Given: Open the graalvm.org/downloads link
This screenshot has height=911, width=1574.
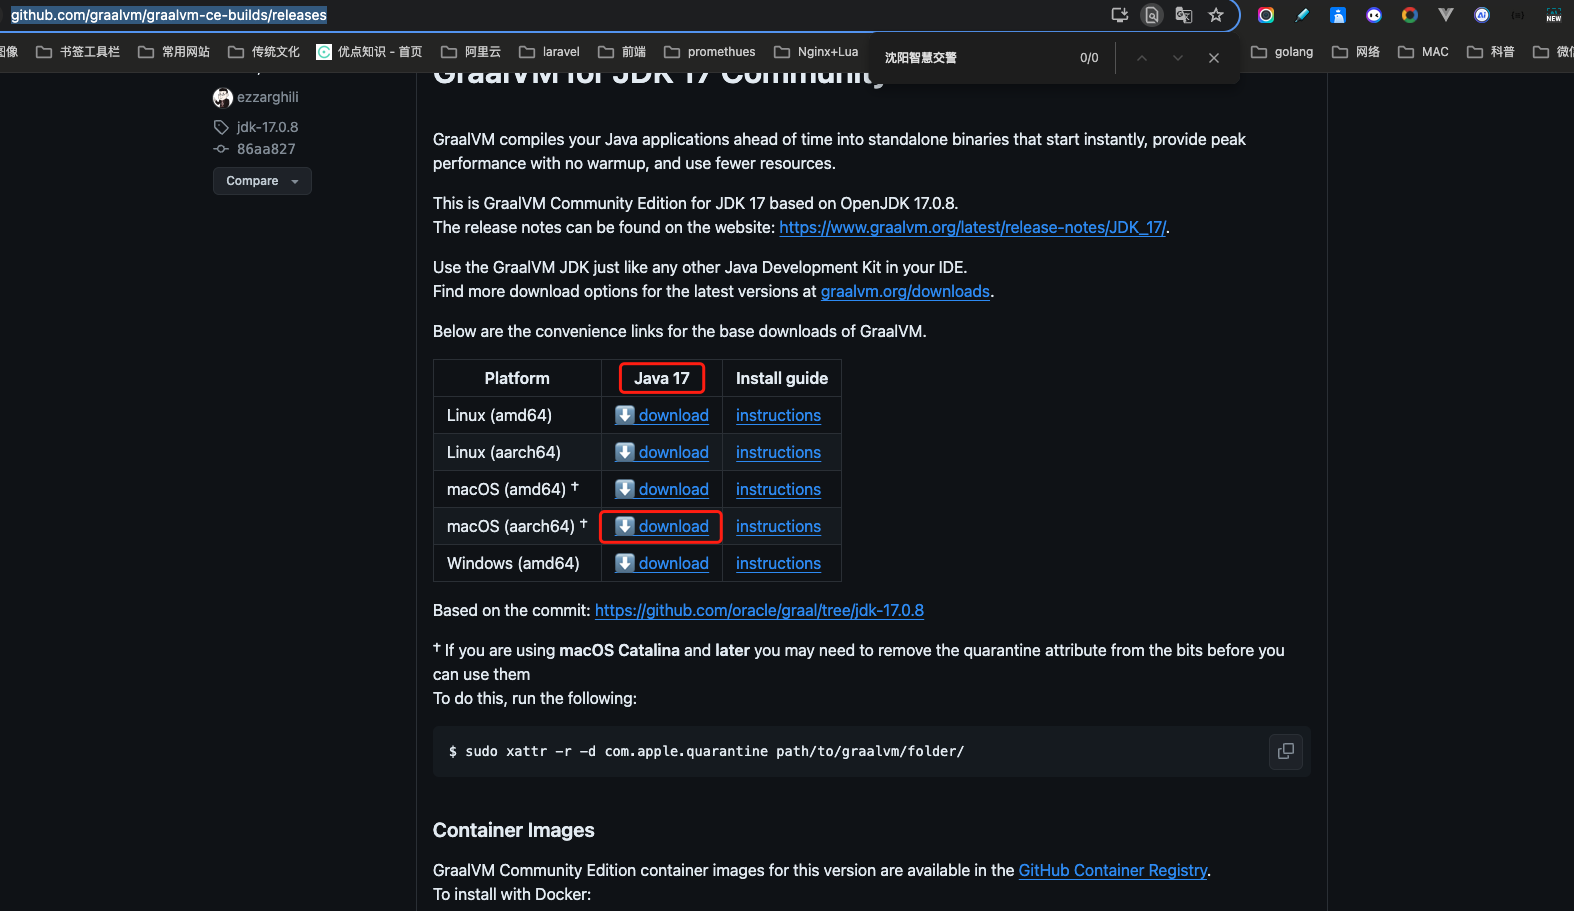Looking at the screenshot, I should tap(905, 291).
